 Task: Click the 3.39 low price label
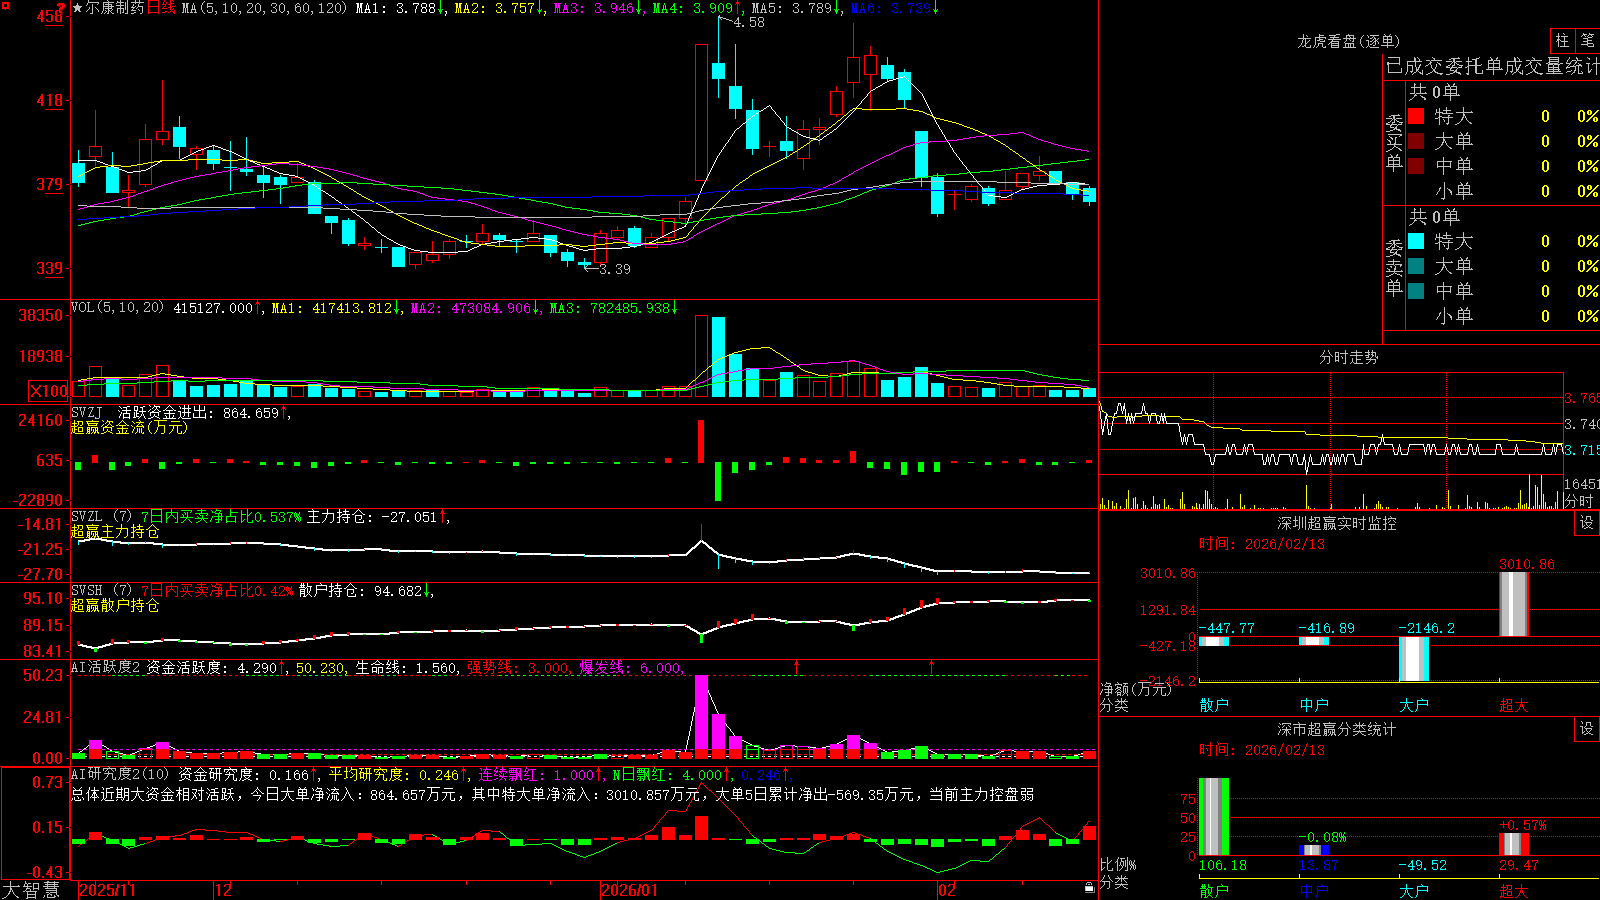point(615,269)
